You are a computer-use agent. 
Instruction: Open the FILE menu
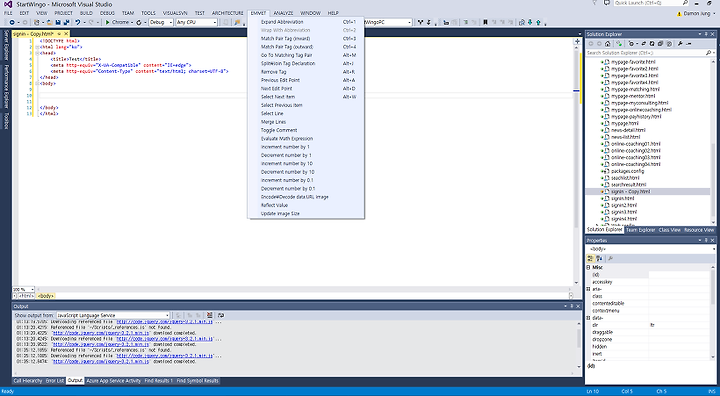pyautogui.click(x=8, y=13)
